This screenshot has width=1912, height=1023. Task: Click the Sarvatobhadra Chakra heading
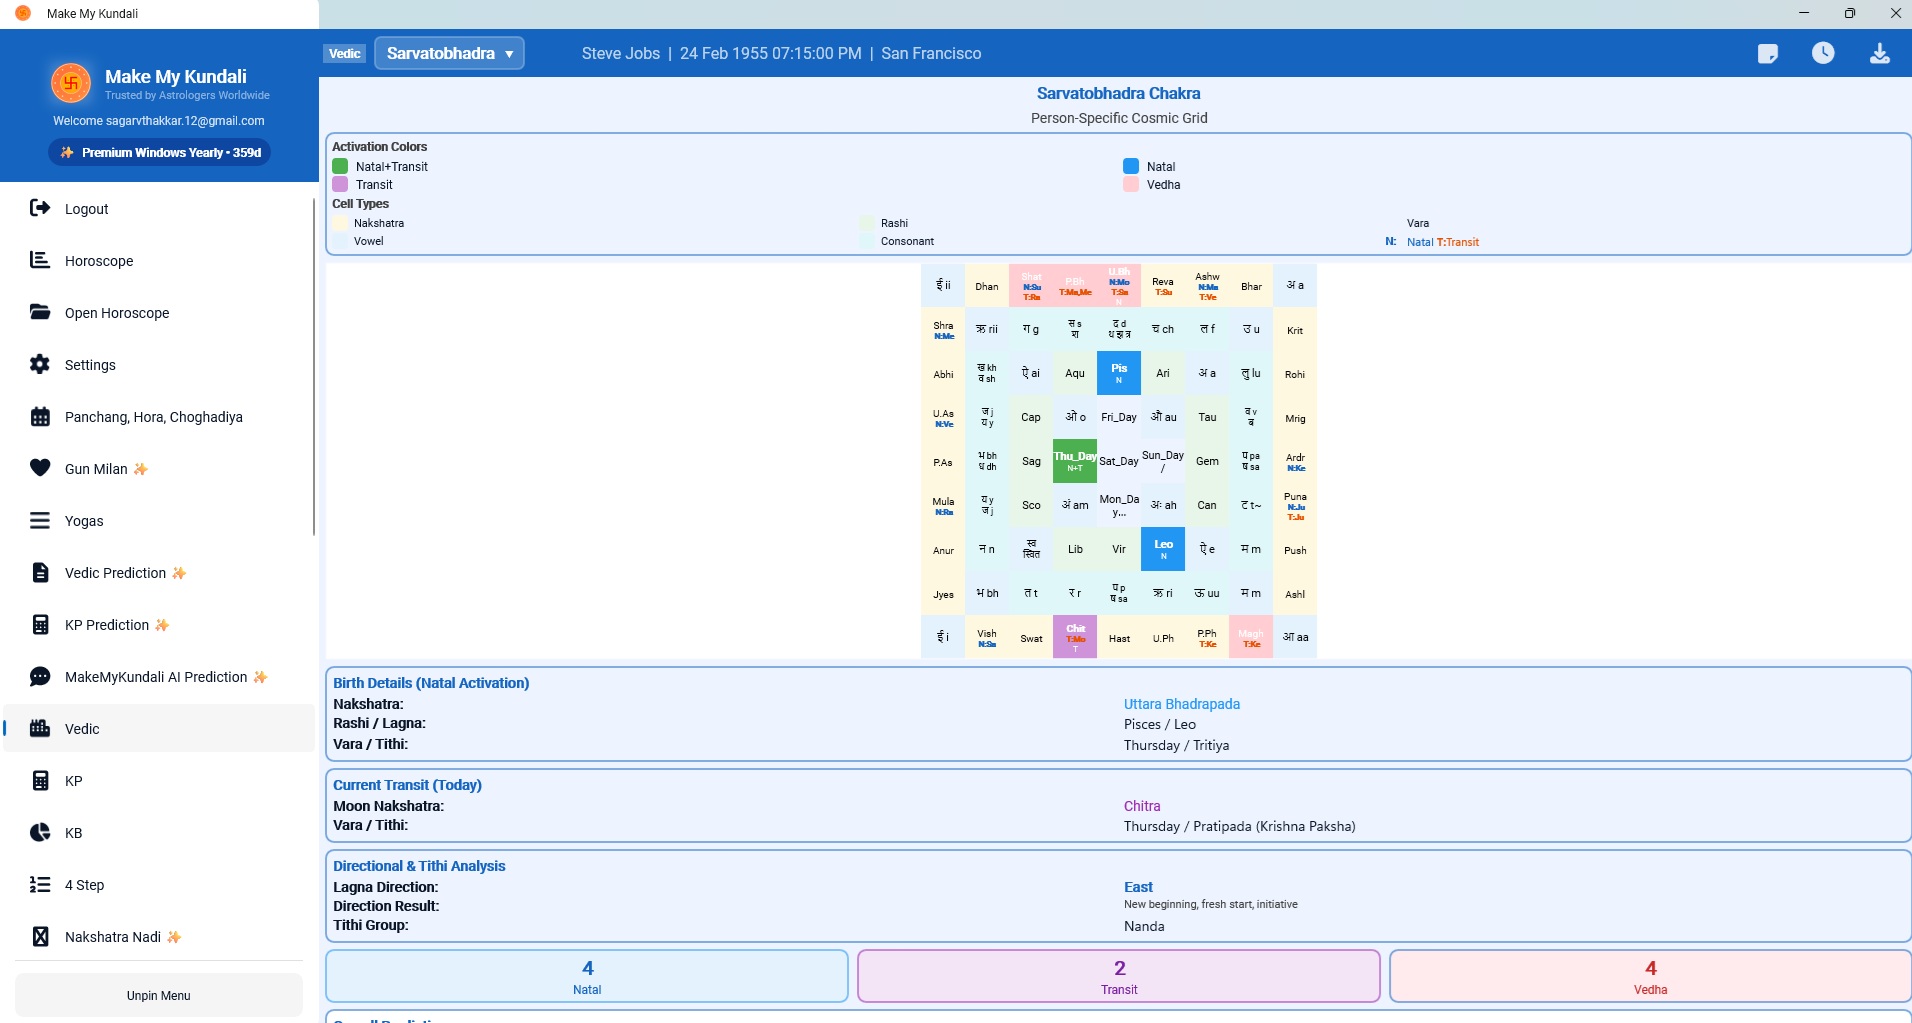pos(1118,93)
